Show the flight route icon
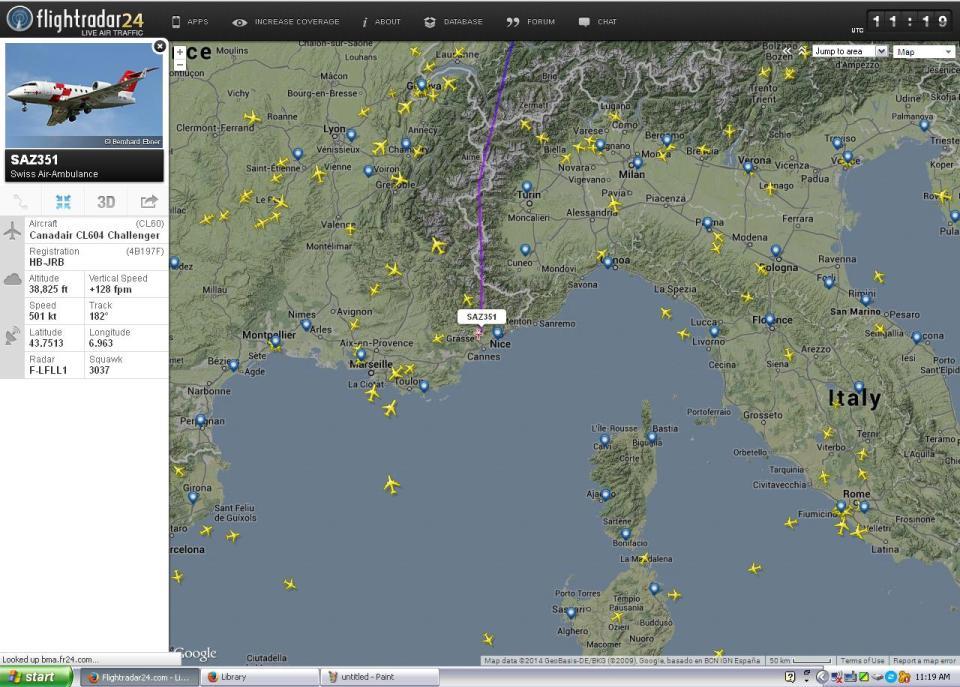Viewport: 960px width, 687px height. click(x=20, y=201)
